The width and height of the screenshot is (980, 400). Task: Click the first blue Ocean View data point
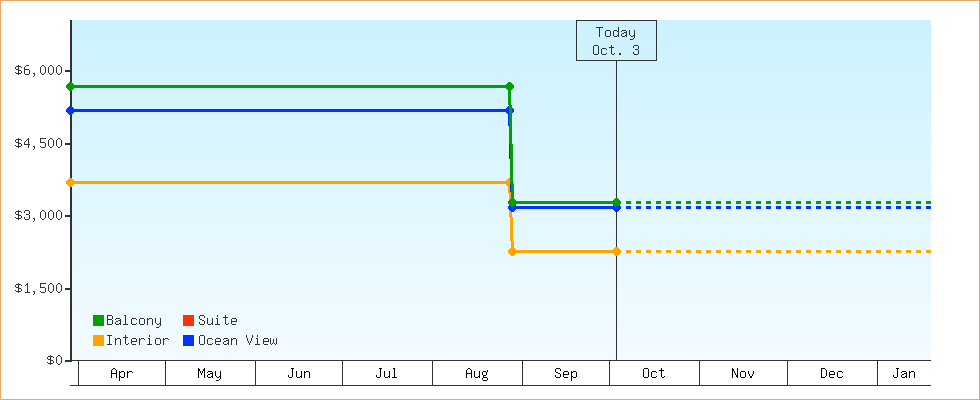[70, 110]
